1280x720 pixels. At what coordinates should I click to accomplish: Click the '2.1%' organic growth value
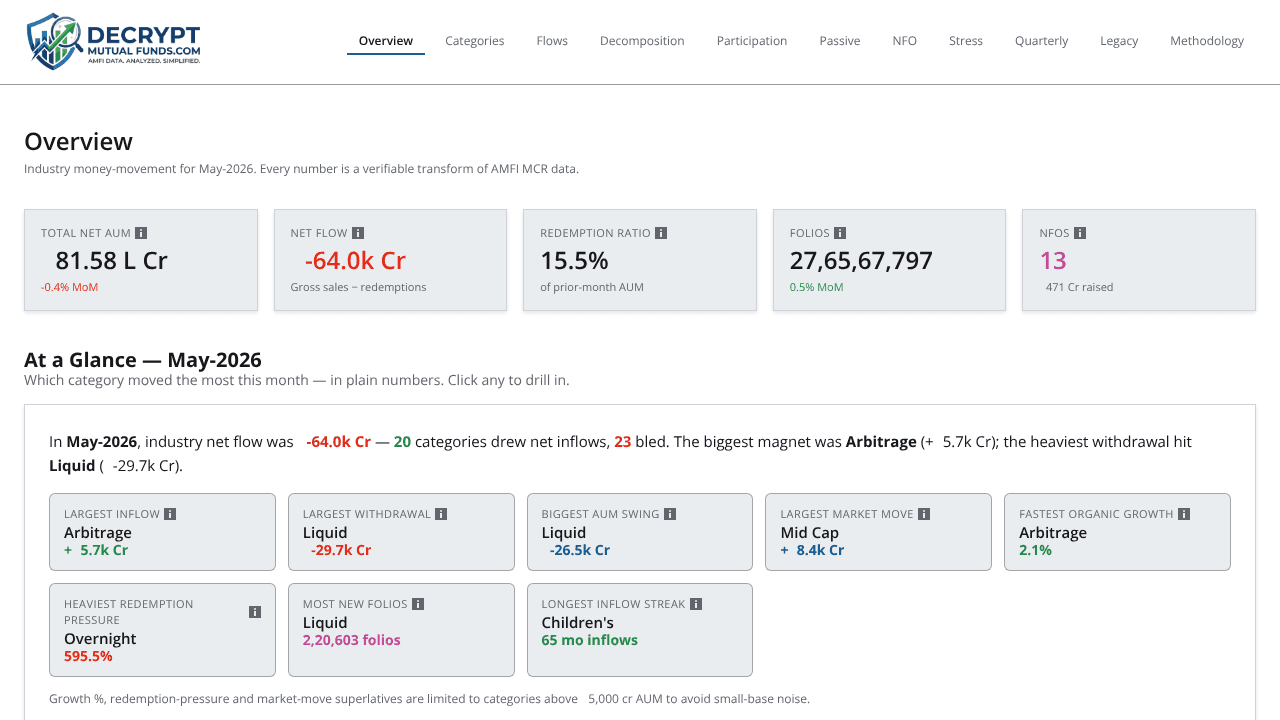tap(1035, 550)
